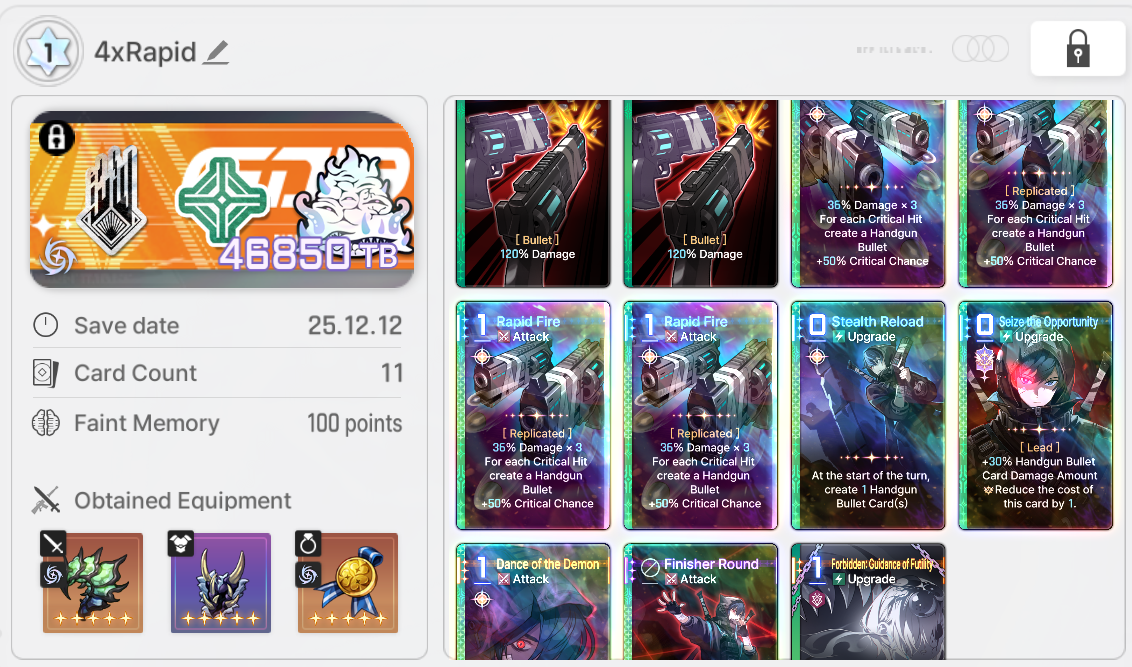Click the padlock button at top right
Viewport: 1132px width, 667px height.
coord(1077,48)
